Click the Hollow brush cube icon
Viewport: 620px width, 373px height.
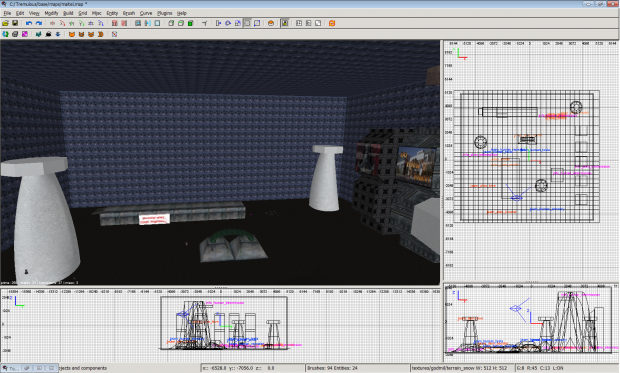(x=171, y=23)
